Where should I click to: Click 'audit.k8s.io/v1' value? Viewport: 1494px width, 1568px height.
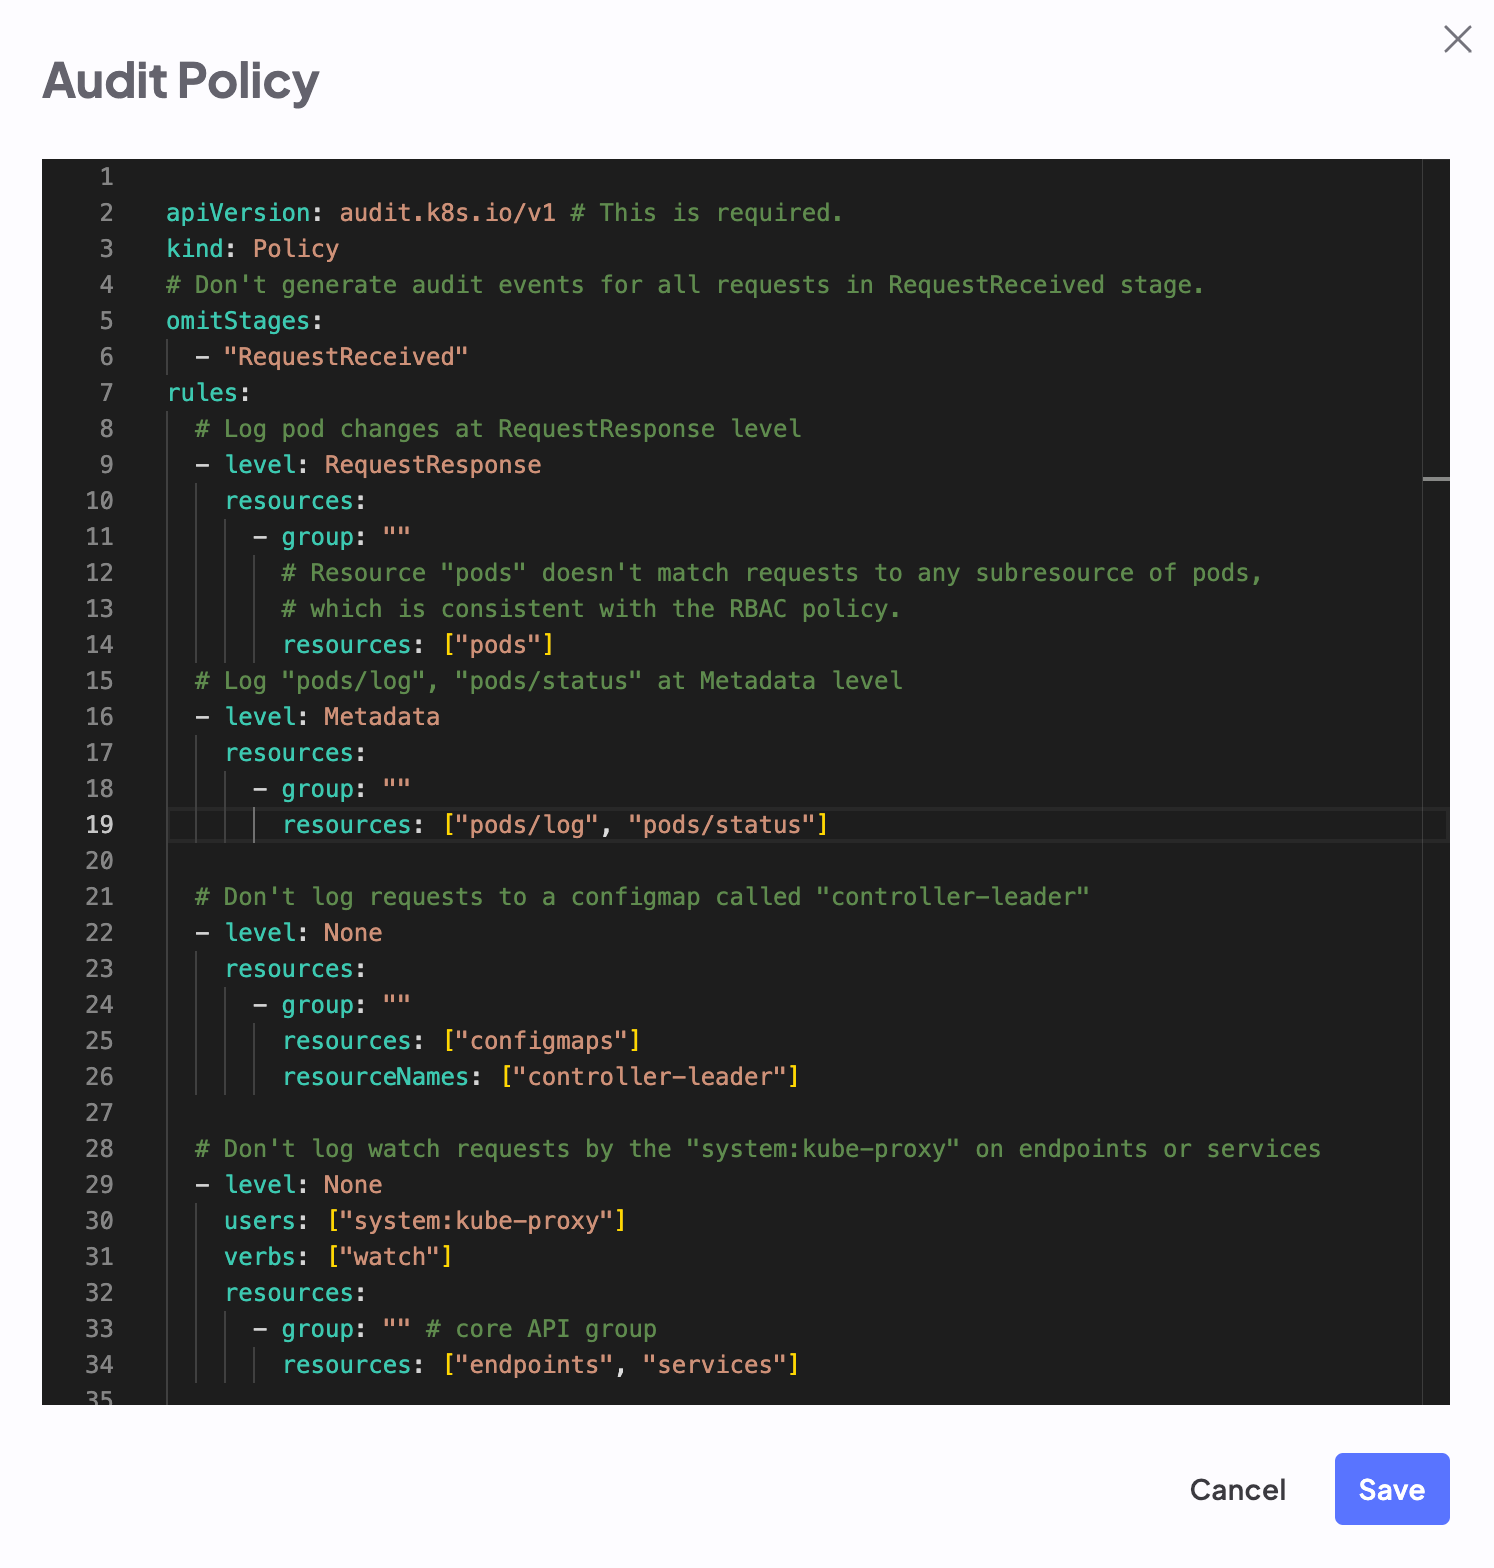click(447, 213)
